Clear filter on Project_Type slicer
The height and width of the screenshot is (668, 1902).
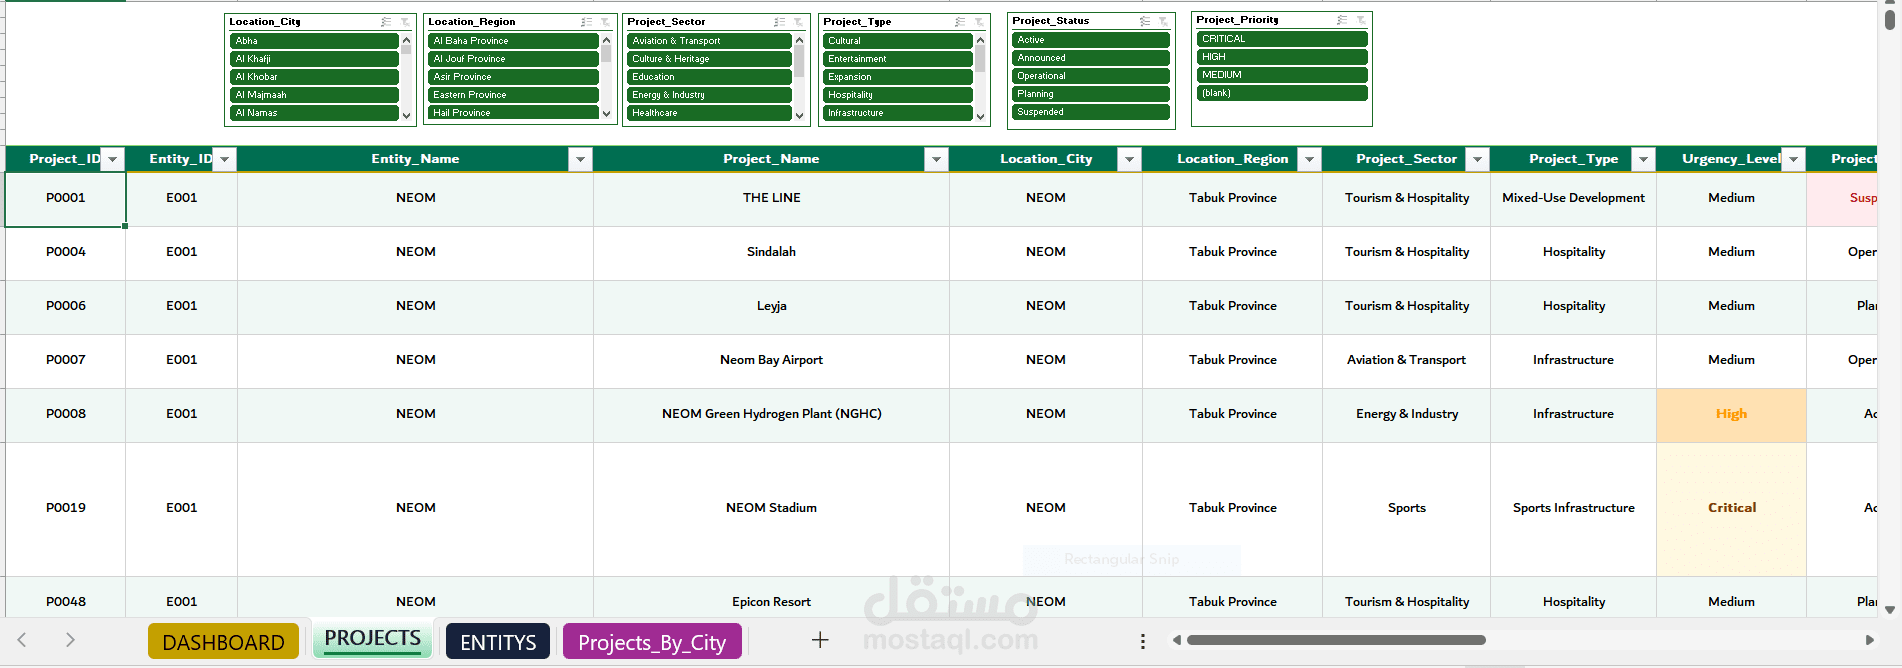point(980,21)
